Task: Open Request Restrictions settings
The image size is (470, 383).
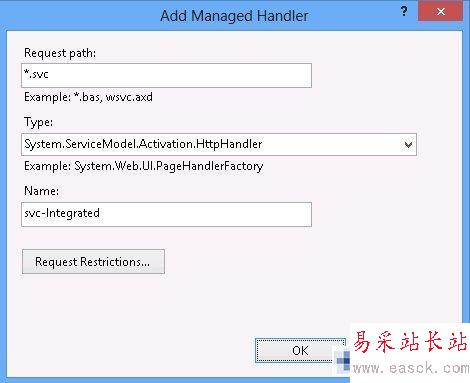Action: tap(93, 262)
